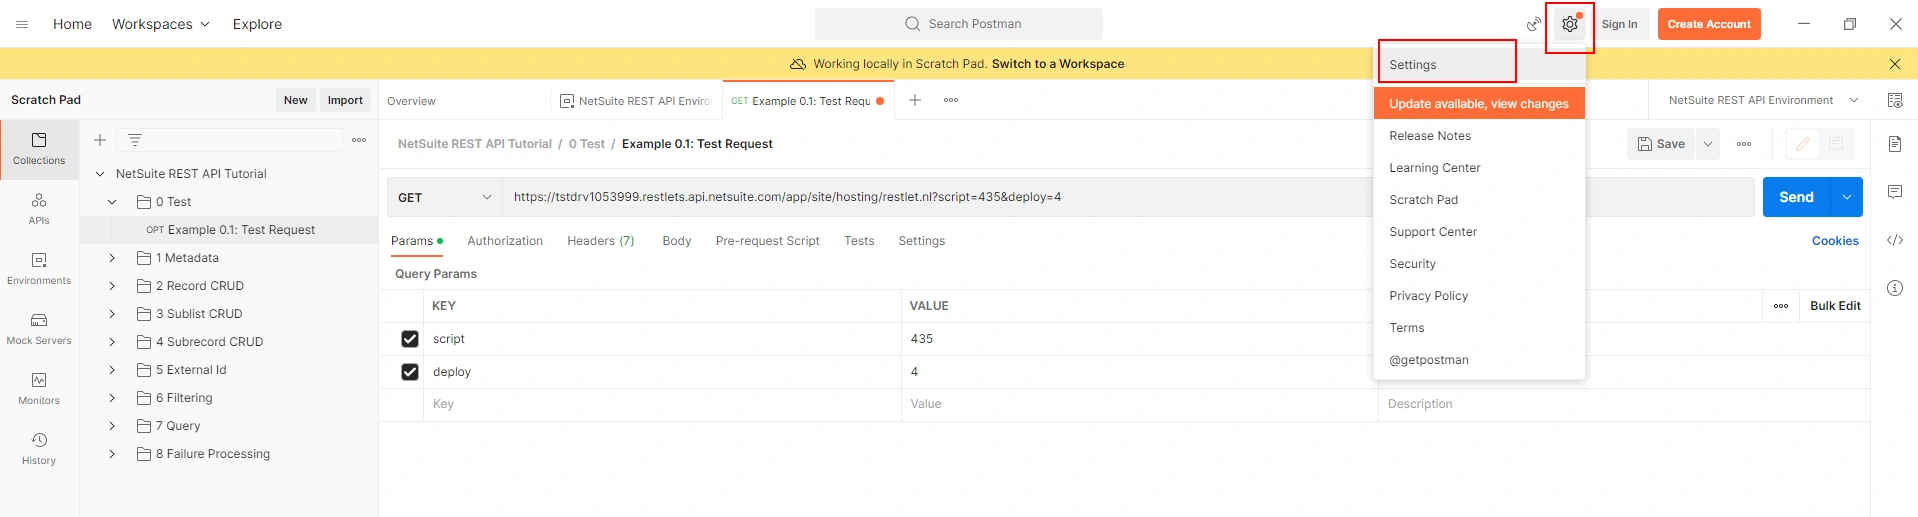Add a new request tab with plus
This screenshot has width=1918, height=517.
coord(914,100)
